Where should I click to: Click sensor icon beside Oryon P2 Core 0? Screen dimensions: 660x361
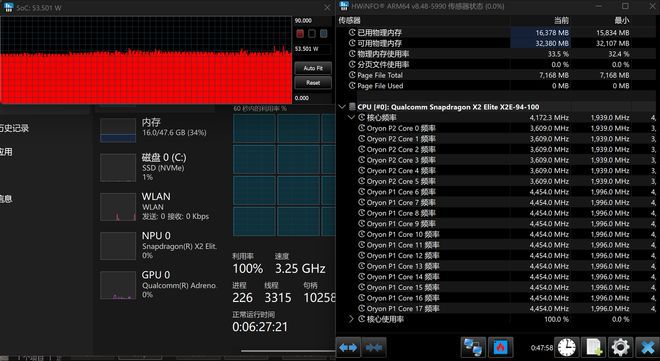(362, 128)
